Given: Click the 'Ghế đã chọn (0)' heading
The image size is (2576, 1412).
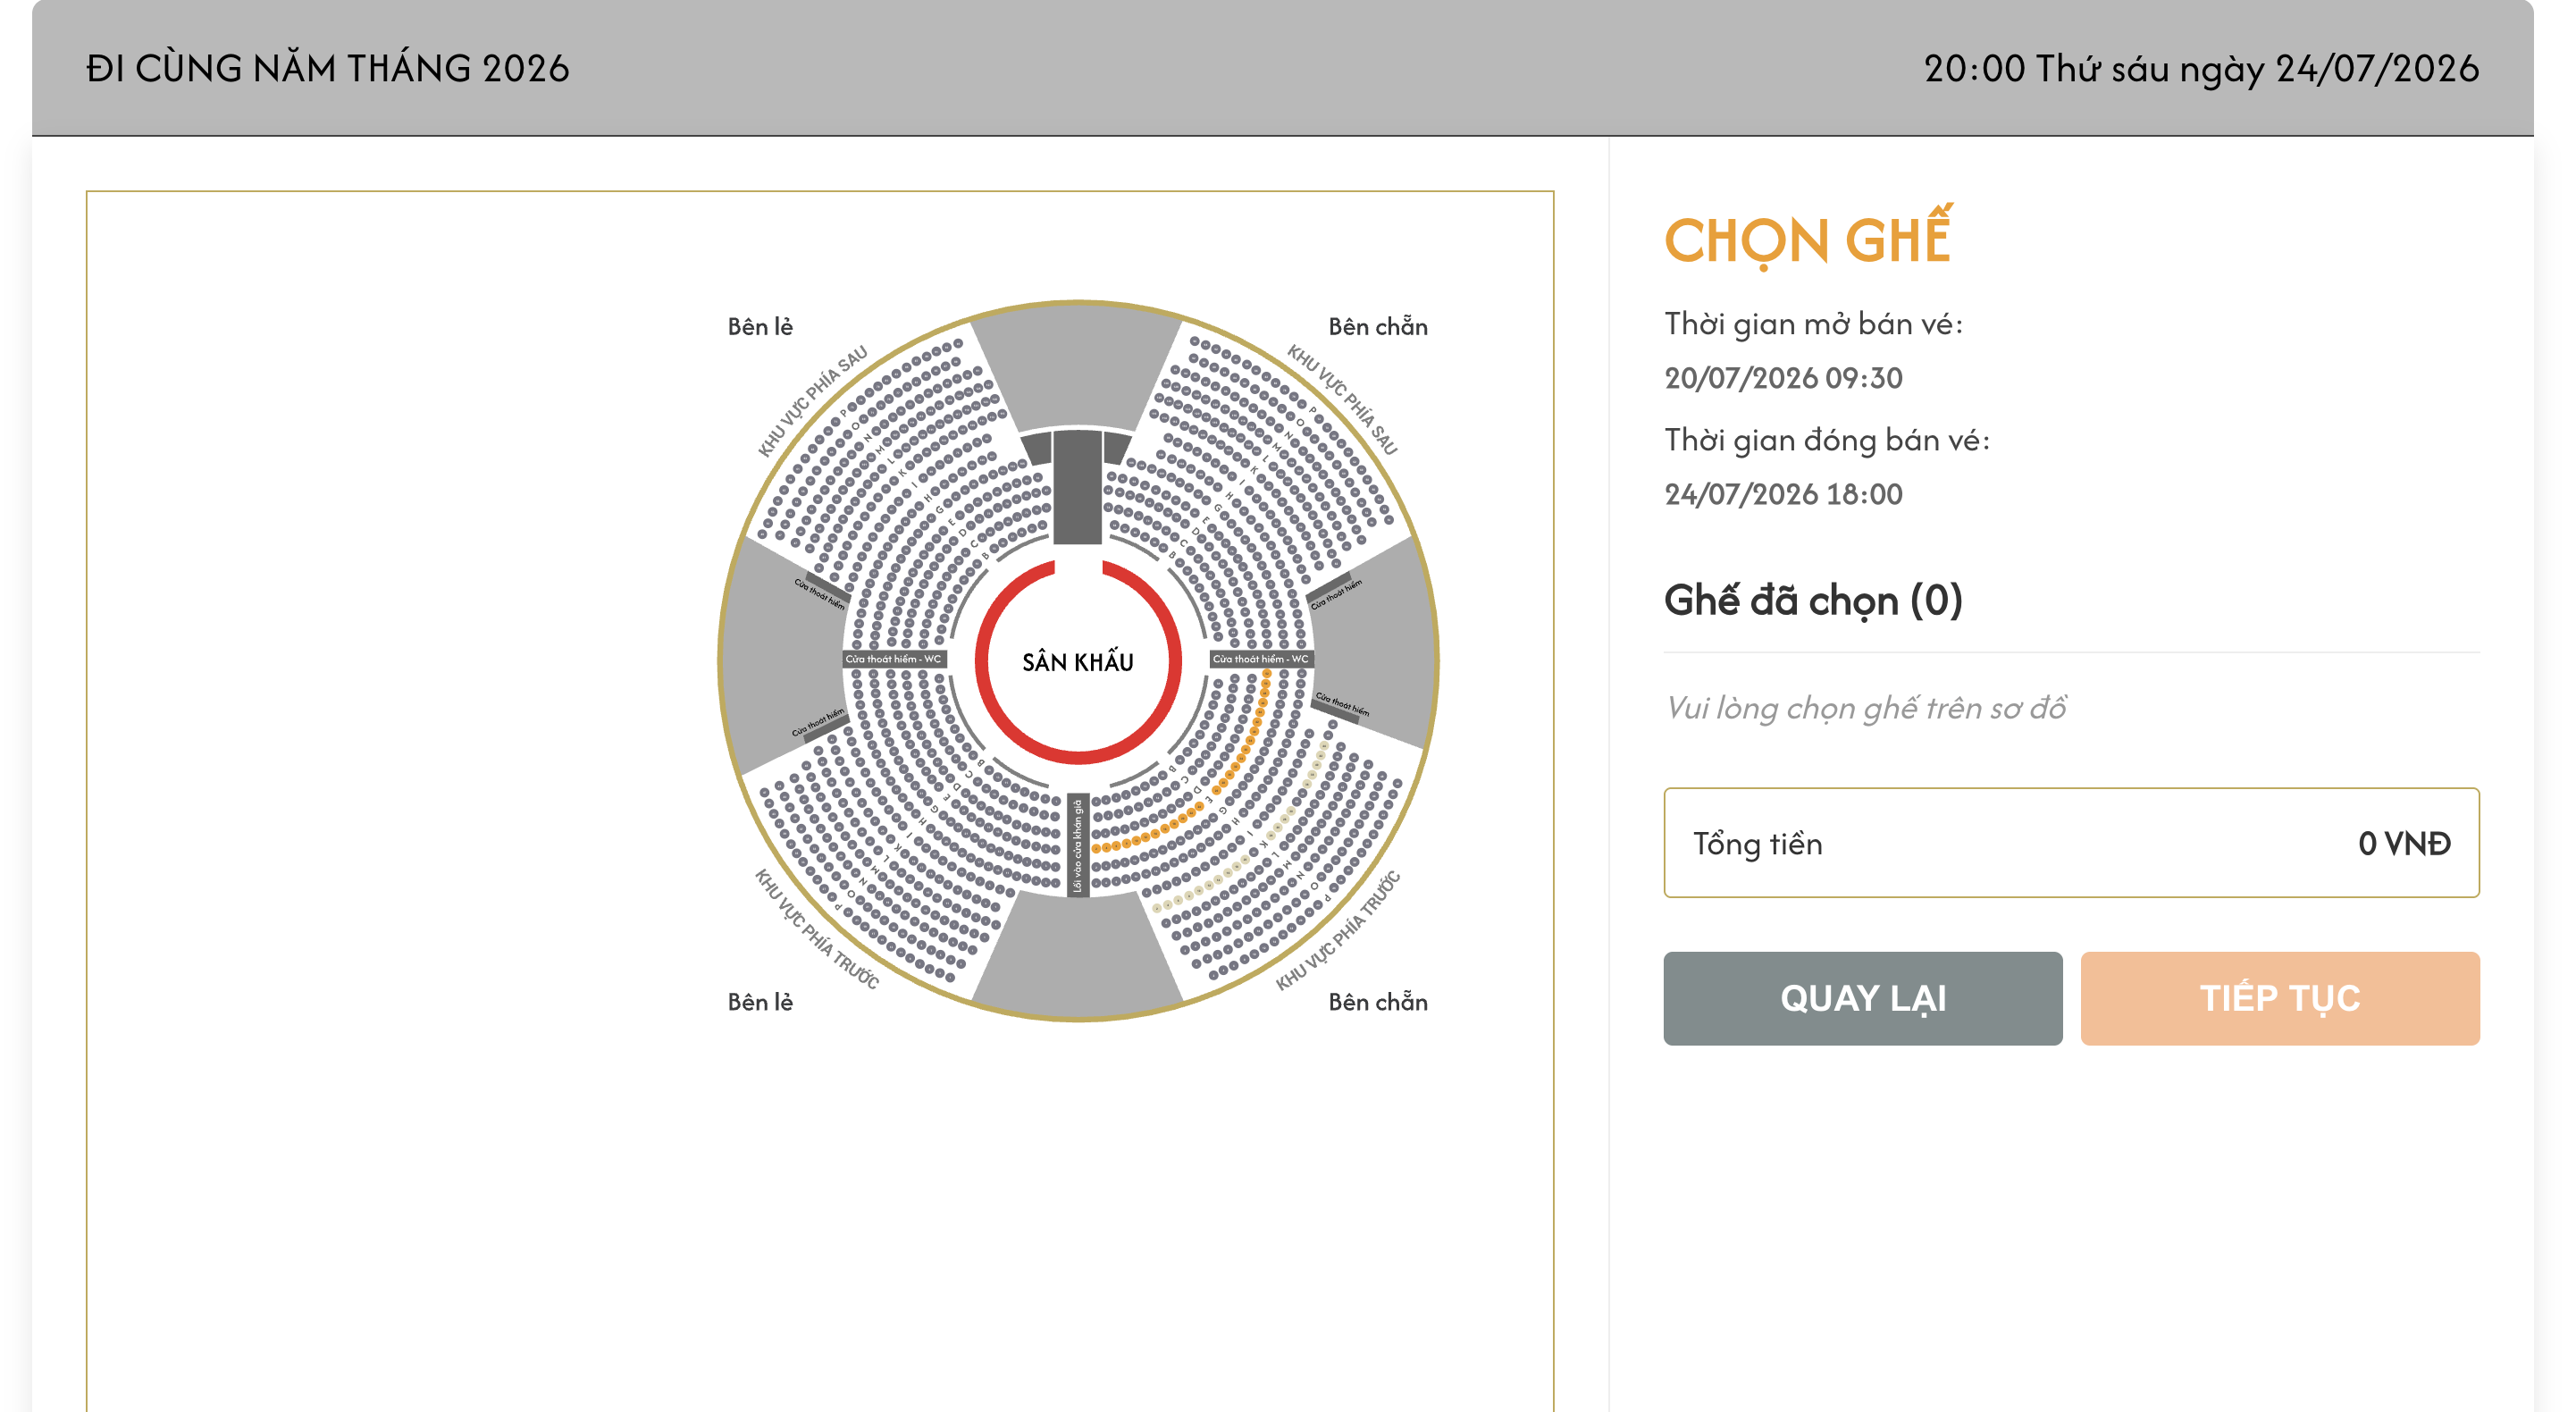Looking at the screenshot, I should (1813, 600).
